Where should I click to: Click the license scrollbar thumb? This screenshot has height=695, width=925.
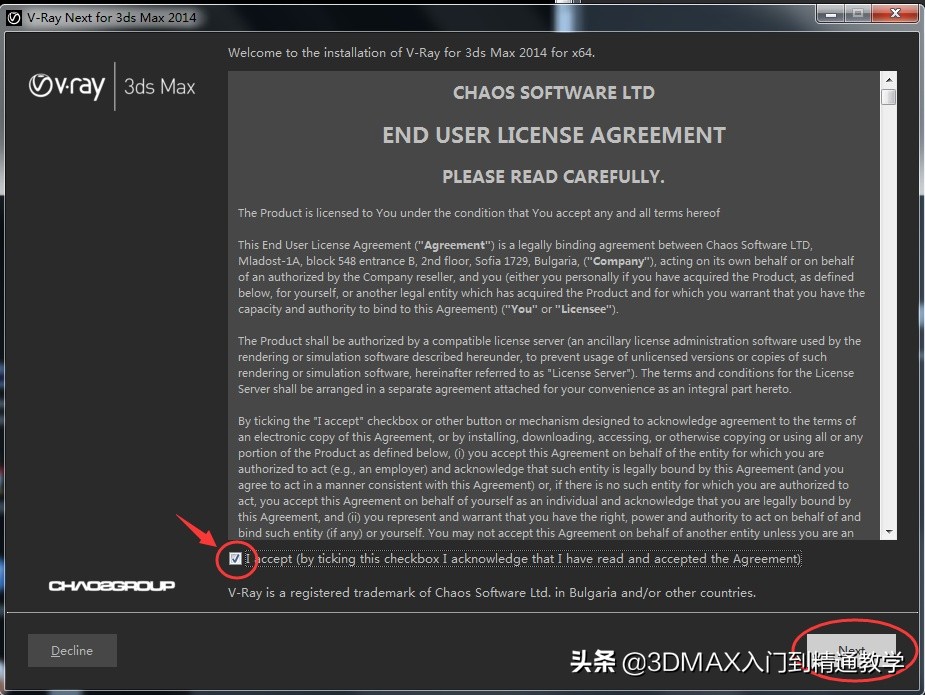point(888,97)
